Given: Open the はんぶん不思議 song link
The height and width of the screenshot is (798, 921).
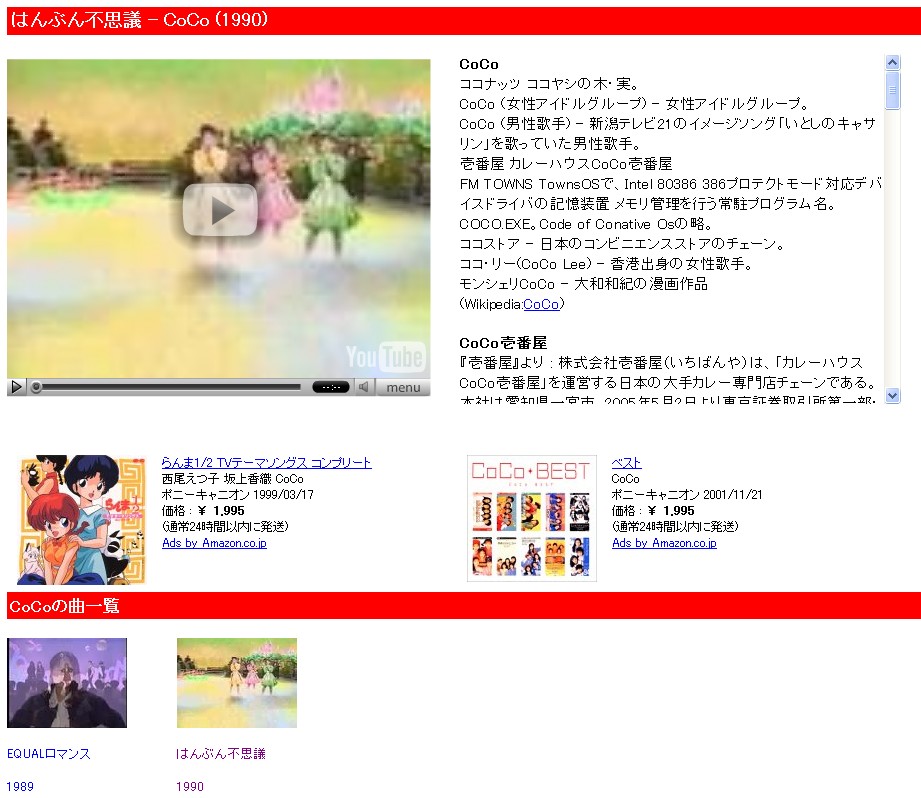Looking at the screenshot, I should click(221, 754).
